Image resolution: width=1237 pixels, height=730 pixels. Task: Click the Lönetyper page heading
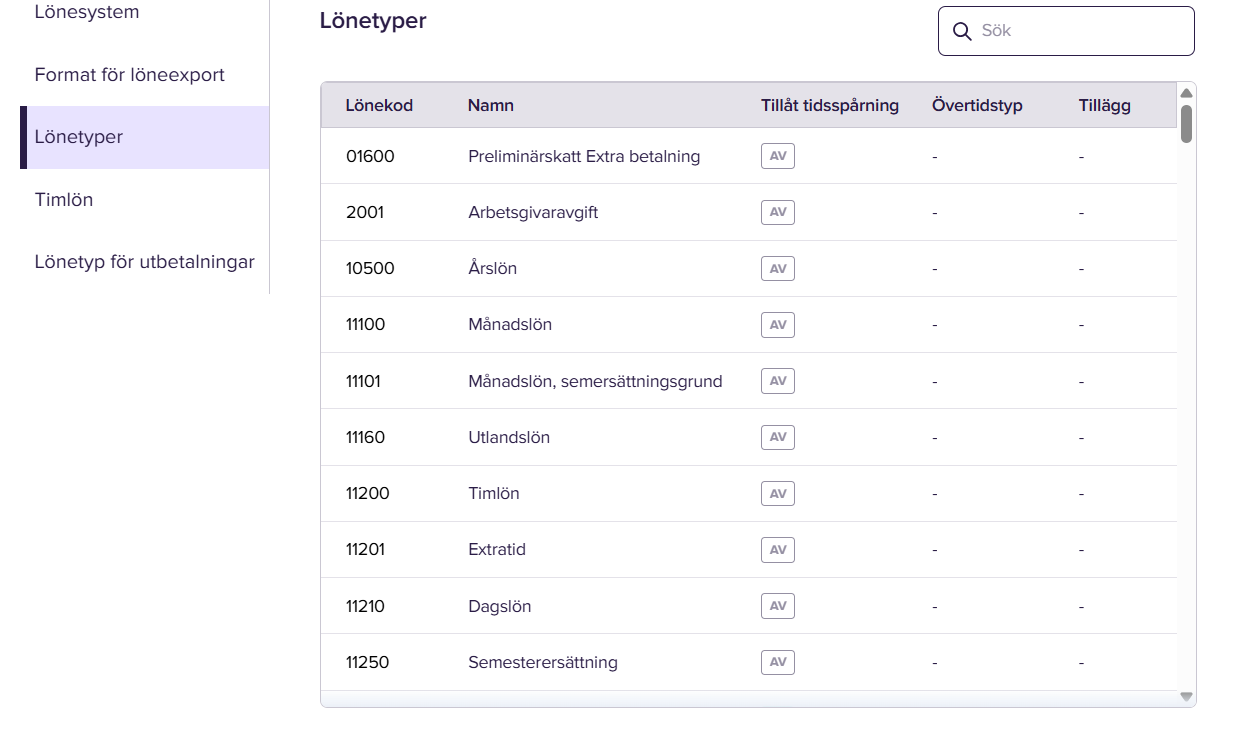[x=373, y=20]
